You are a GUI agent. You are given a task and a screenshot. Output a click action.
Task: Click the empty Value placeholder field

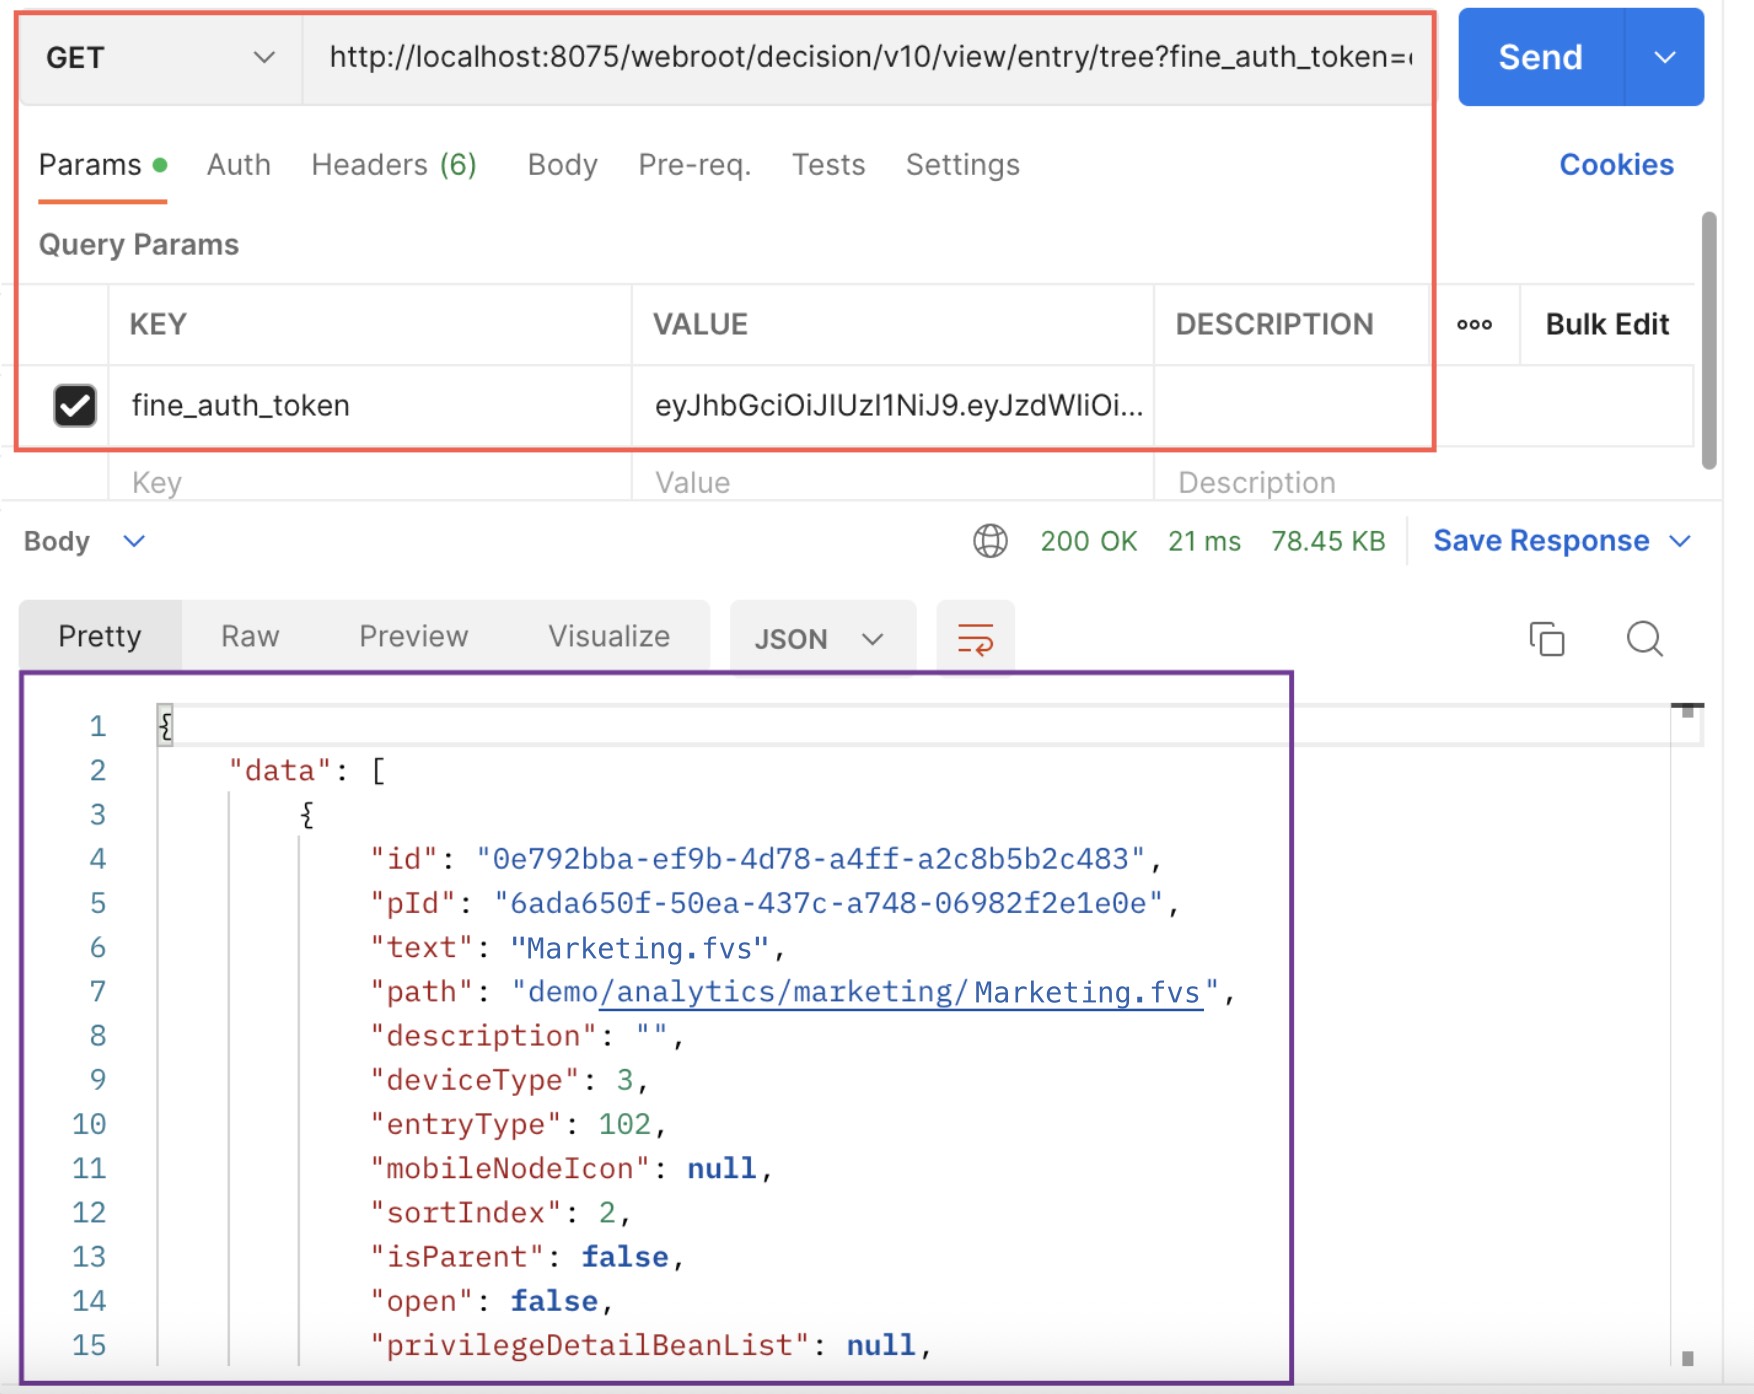tap(892, 482)
